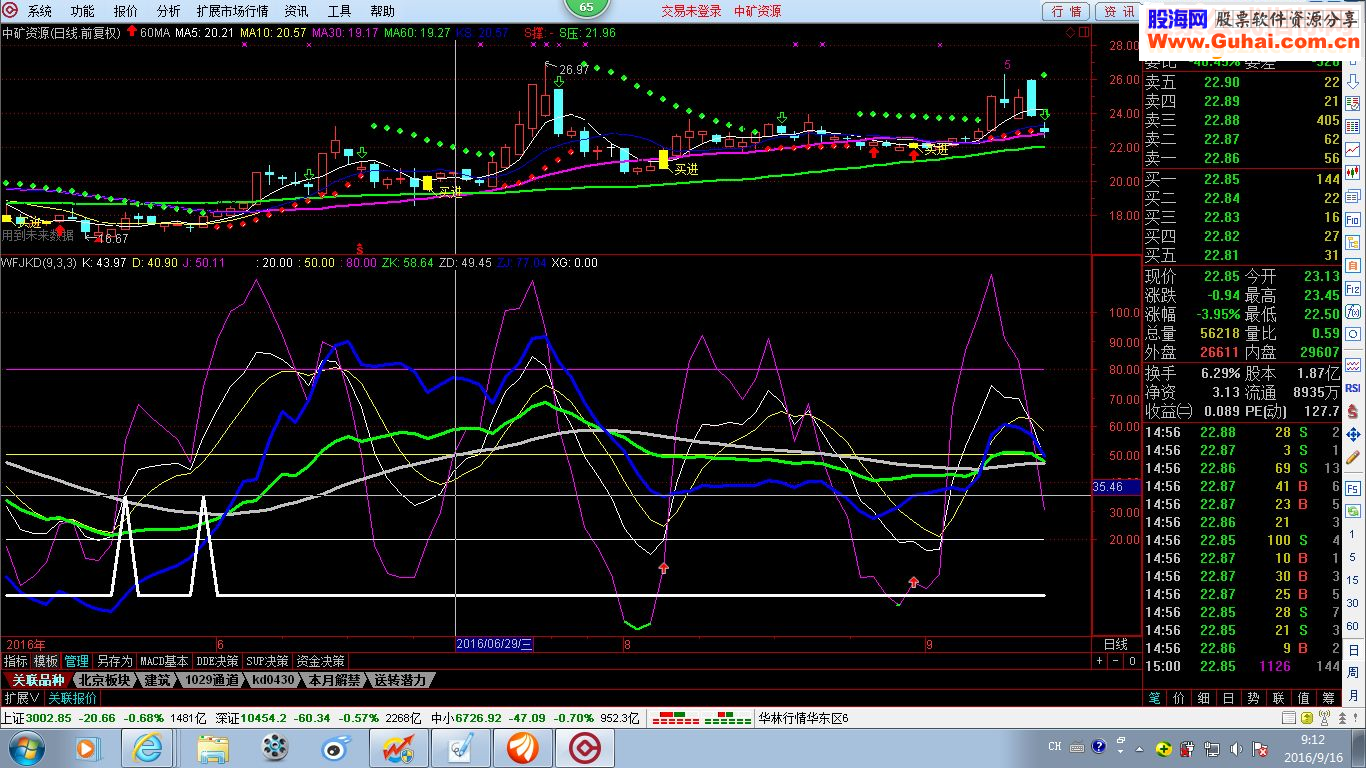Click the green refresh icon in sidebar
The image size is (1366, 768).
point(1353,510)
